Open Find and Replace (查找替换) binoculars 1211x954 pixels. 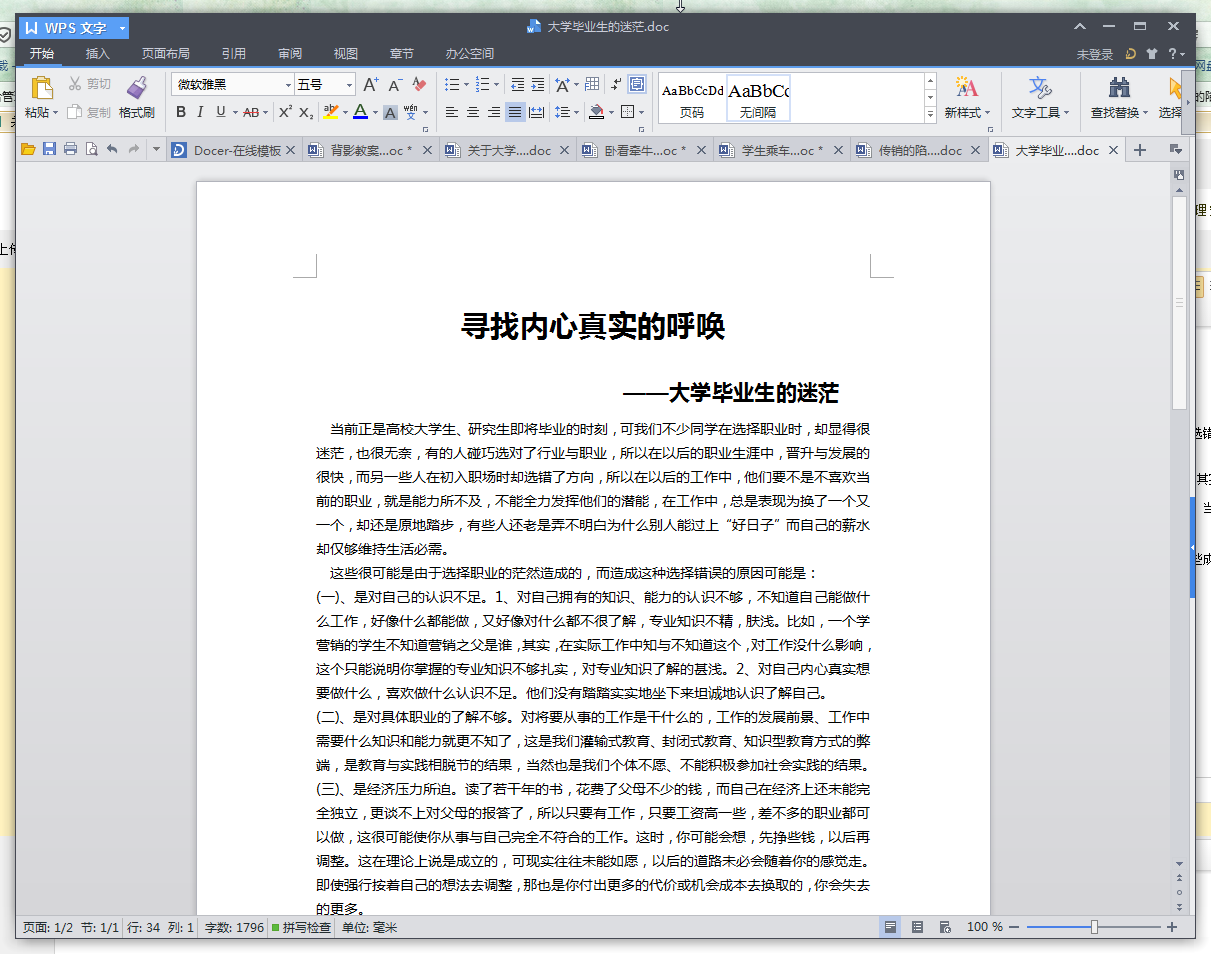coord(1120,88)
